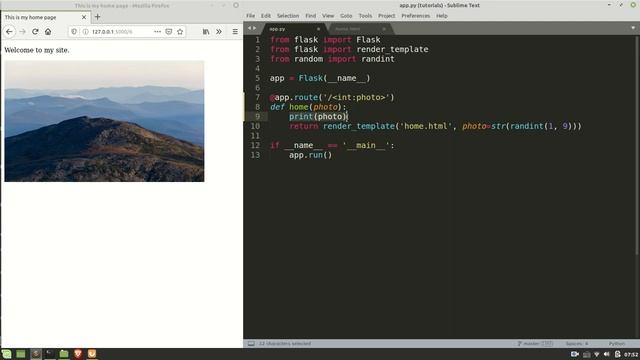
Task: Close the home.html tab
Action: pyautogui.click(x=384, y=29)
